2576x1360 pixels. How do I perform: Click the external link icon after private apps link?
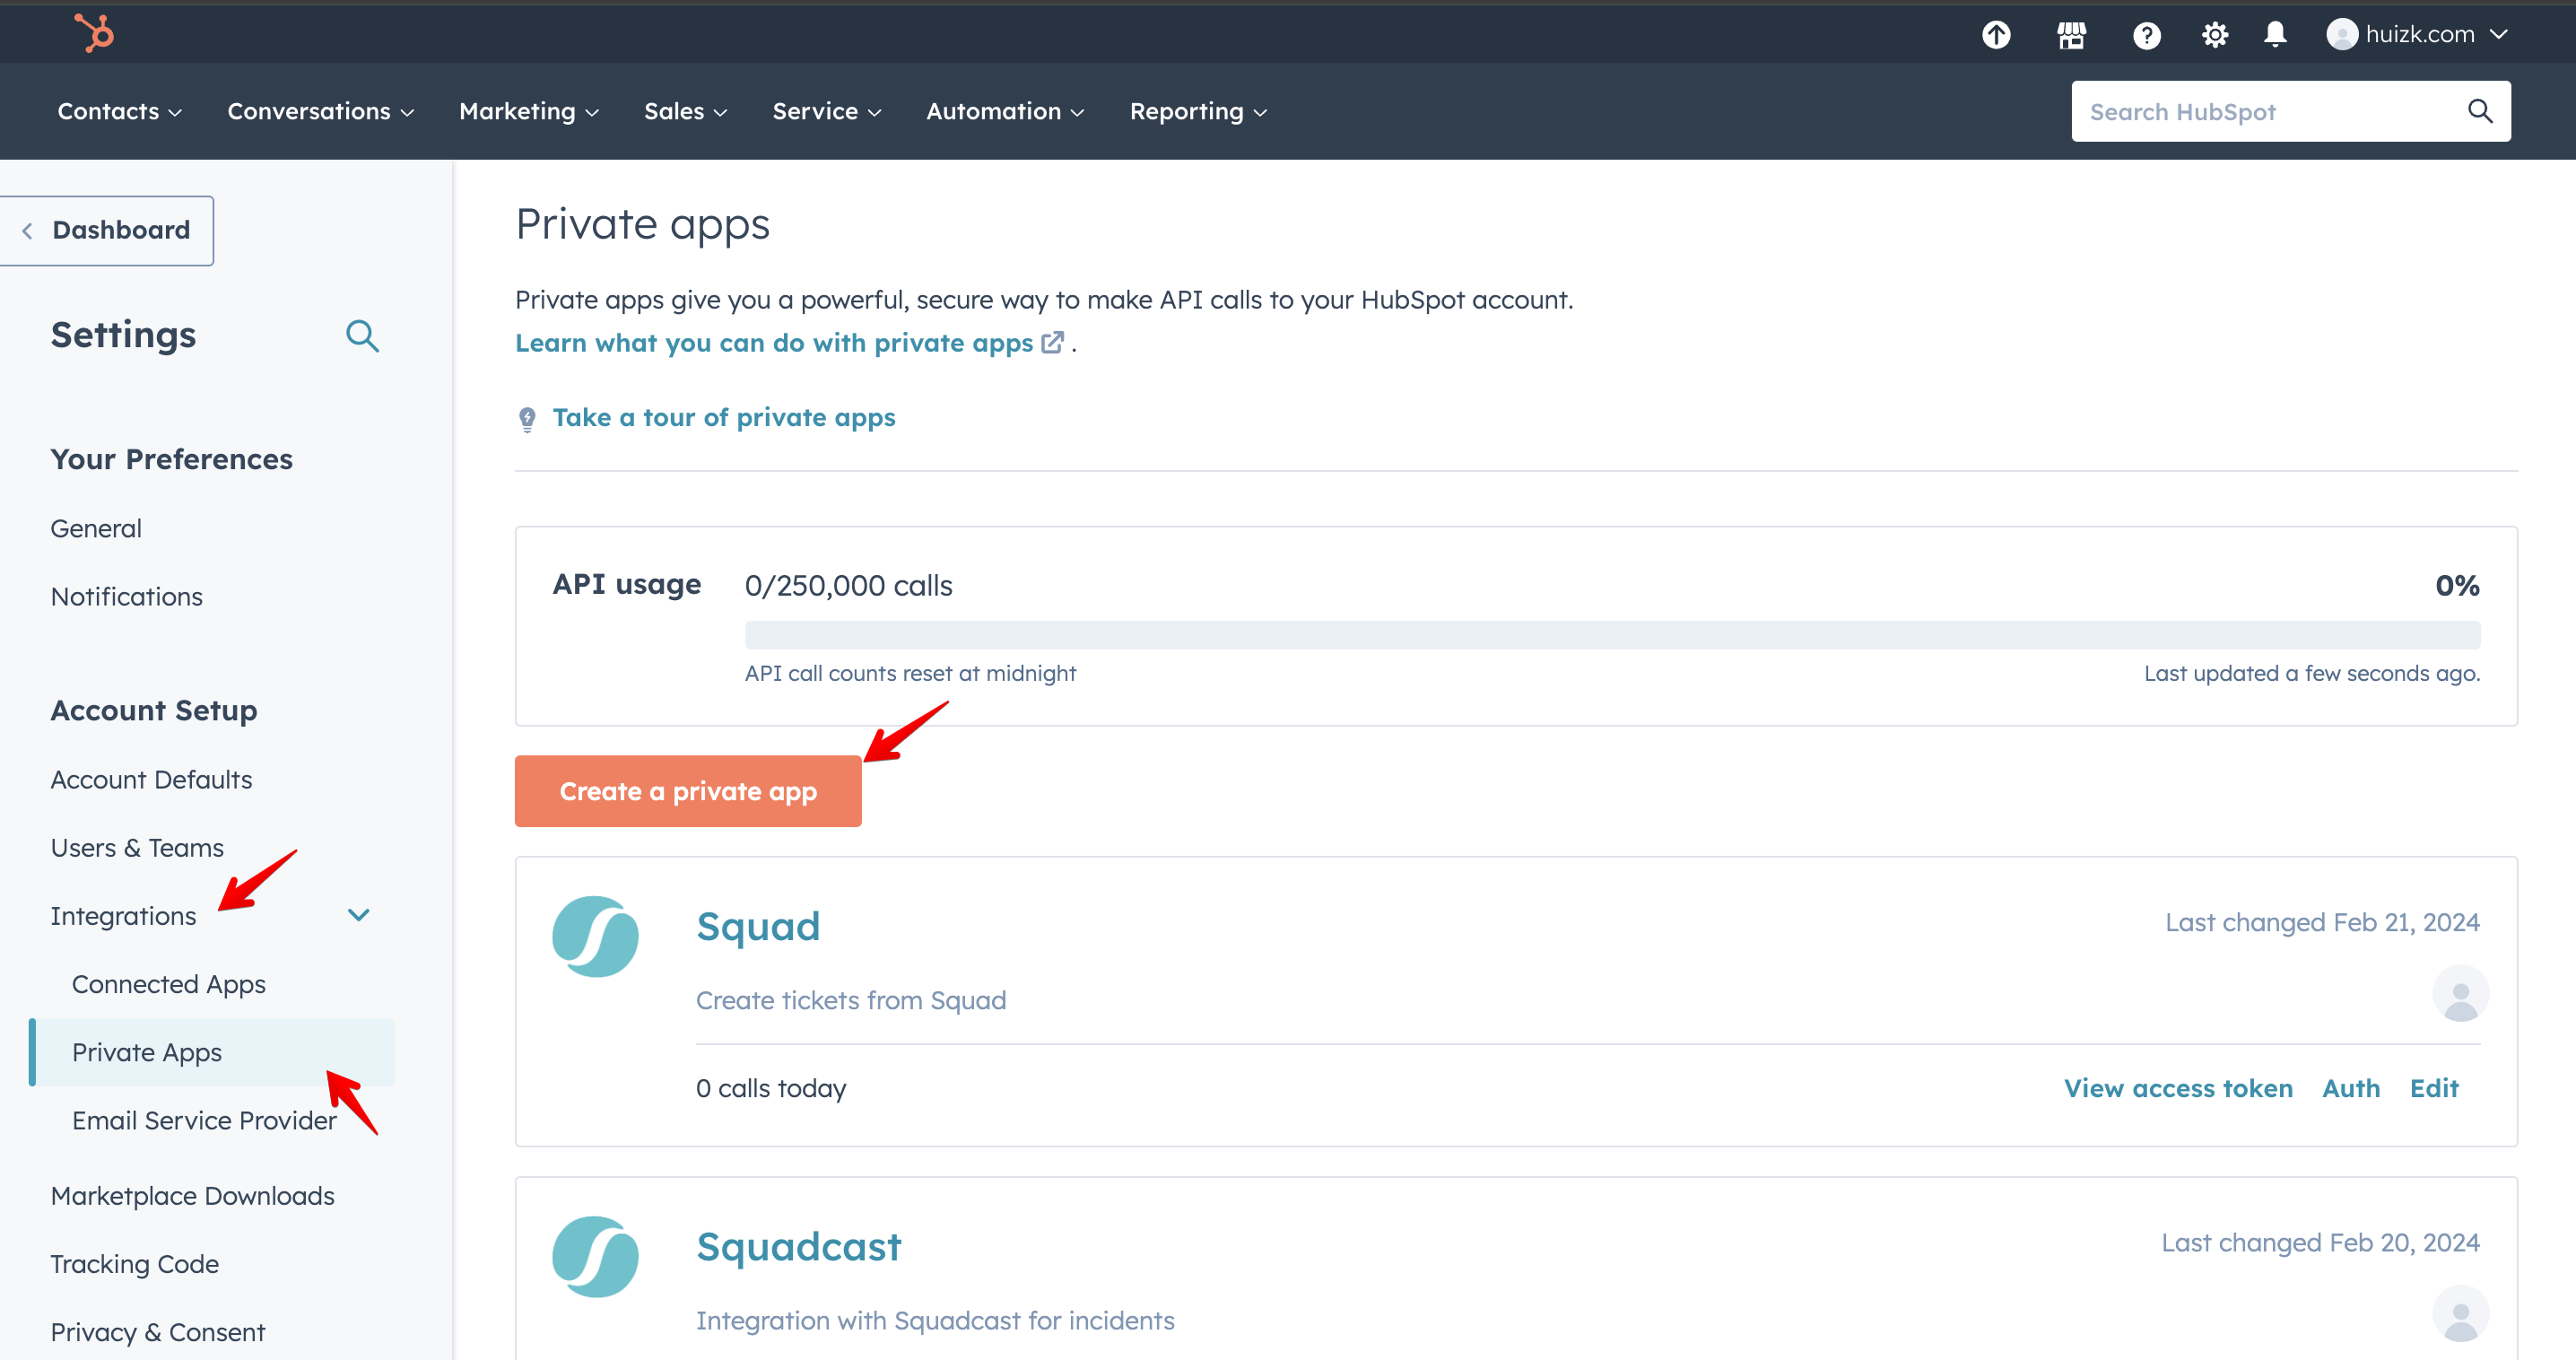[1052, 343]
